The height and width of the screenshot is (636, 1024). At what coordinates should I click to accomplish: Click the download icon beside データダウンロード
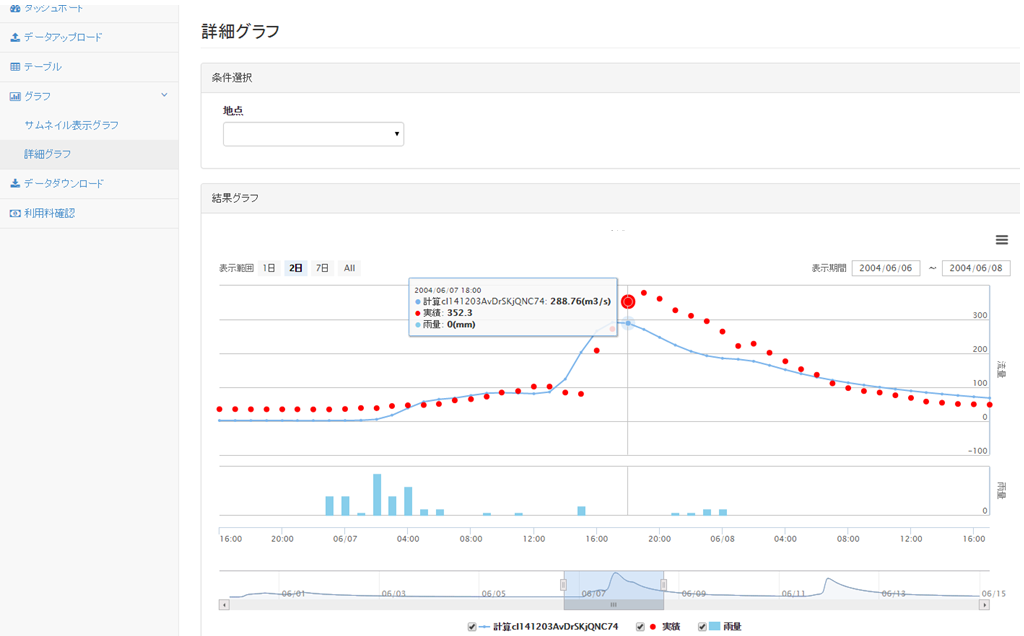point(15,184)
